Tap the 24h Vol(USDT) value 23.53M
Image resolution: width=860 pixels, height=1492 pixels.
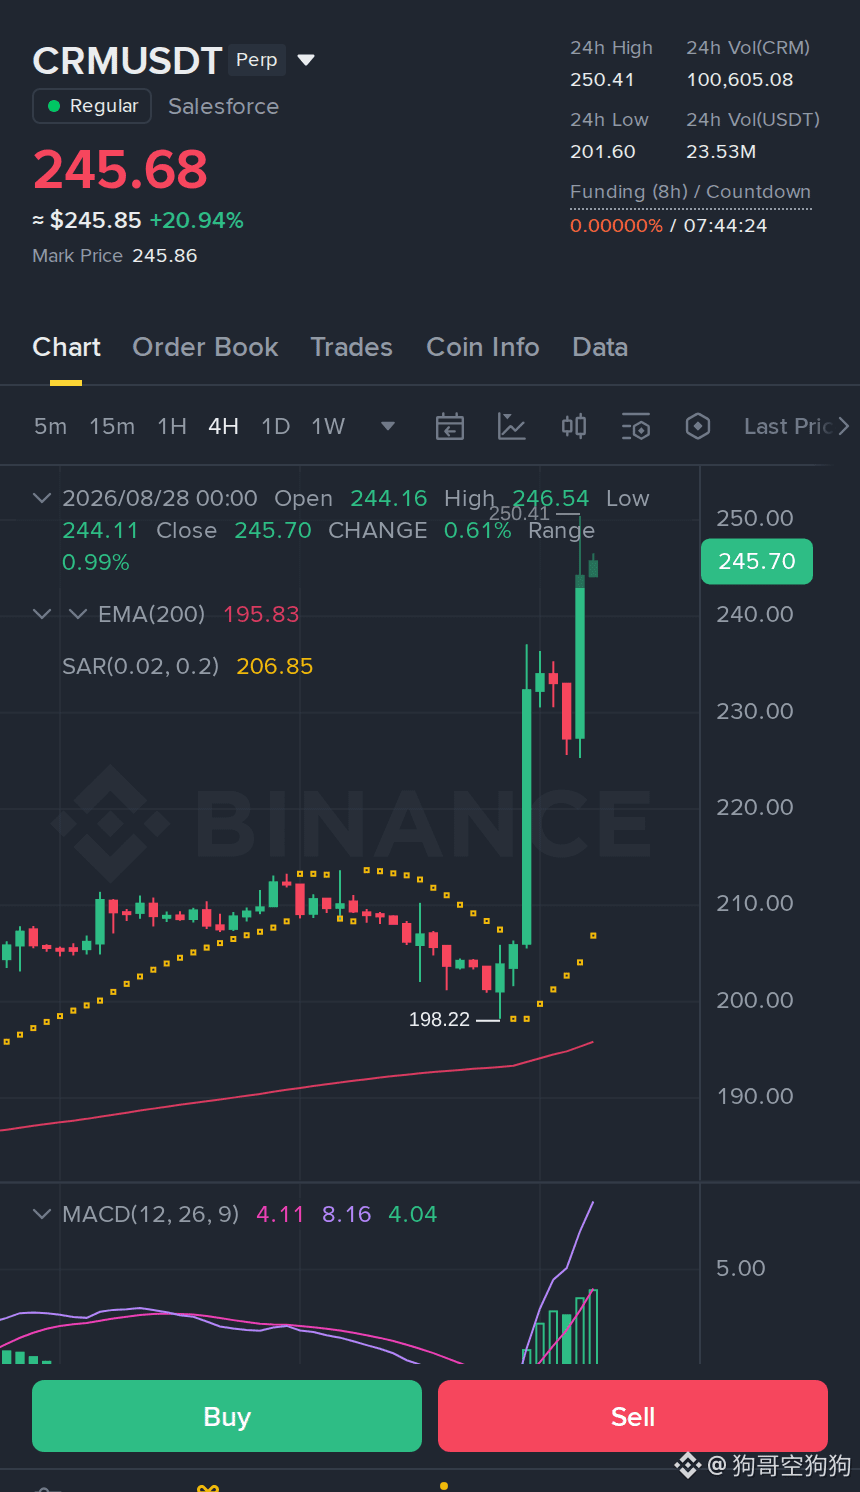pyautogui.click(x=721, y=152)
